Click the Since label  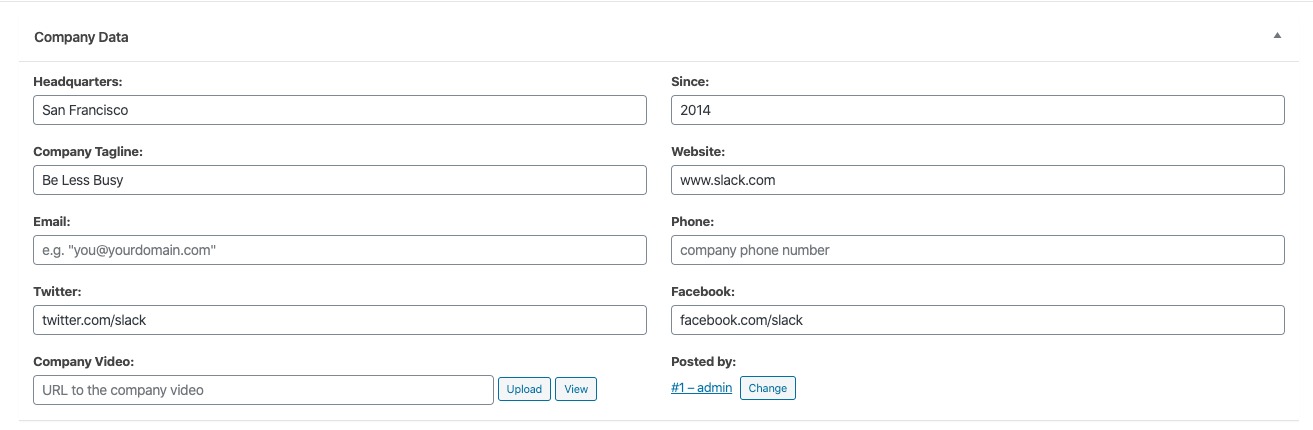(690, 81)
